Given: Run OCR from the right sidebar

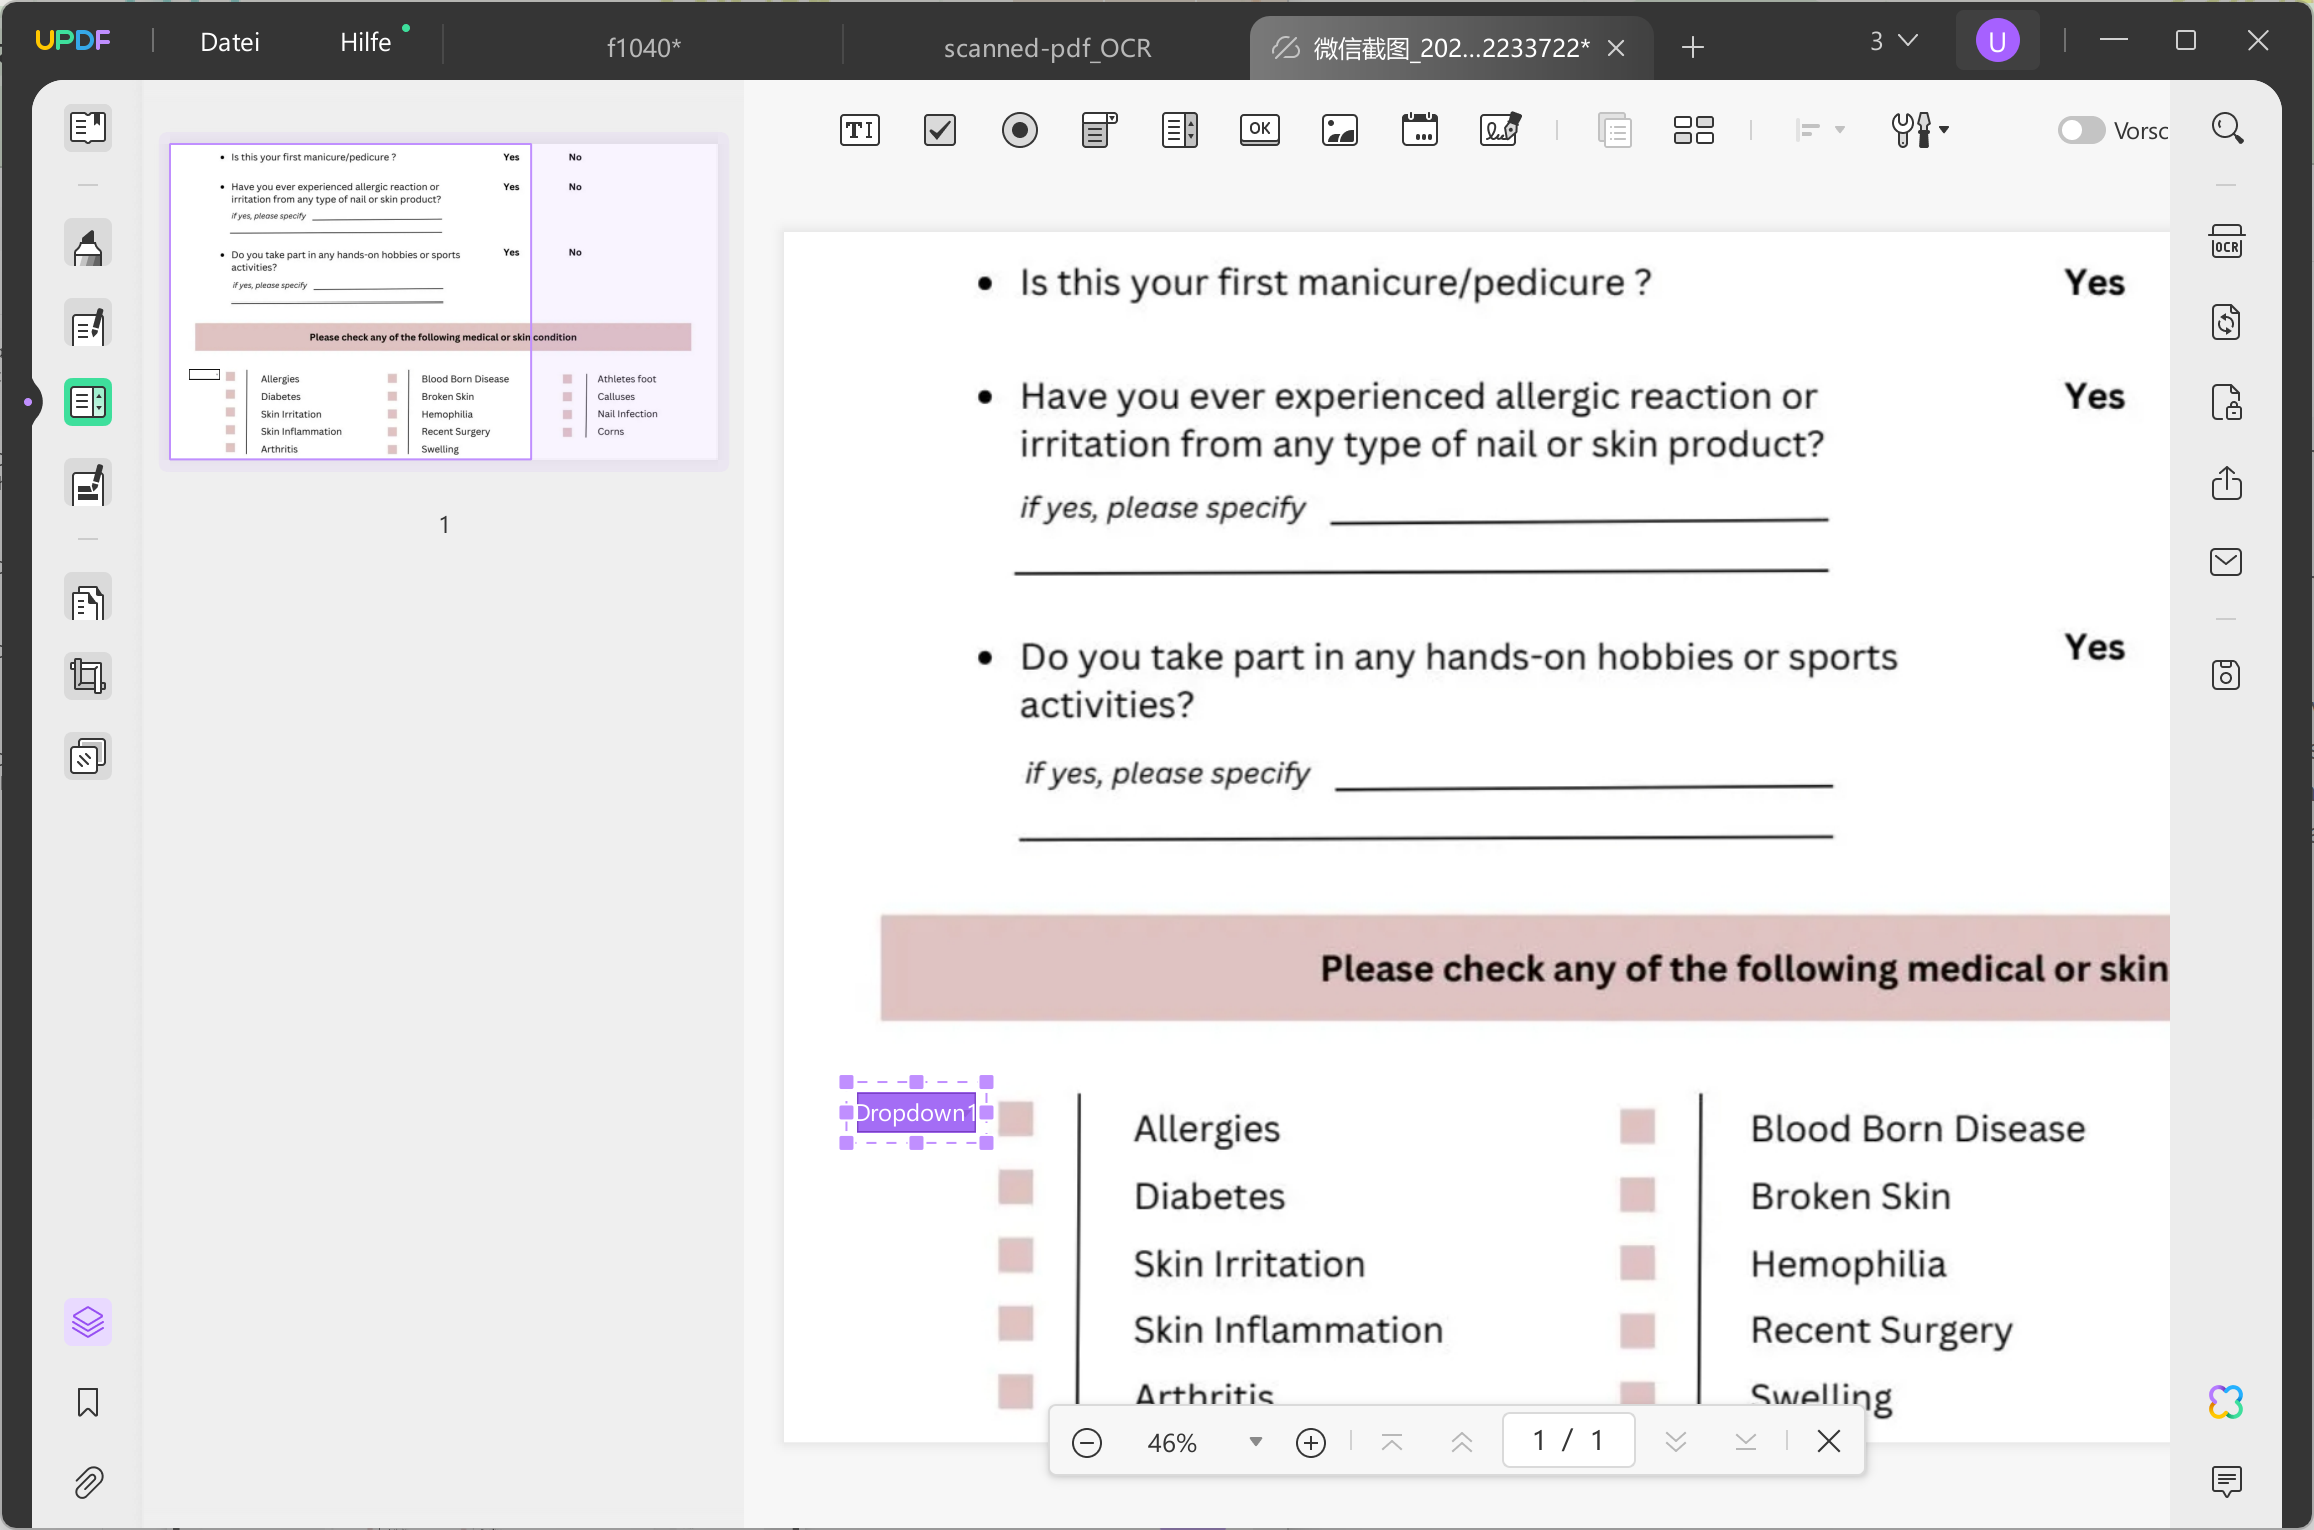Looking at the screenshot, I should pos(2226,241).
